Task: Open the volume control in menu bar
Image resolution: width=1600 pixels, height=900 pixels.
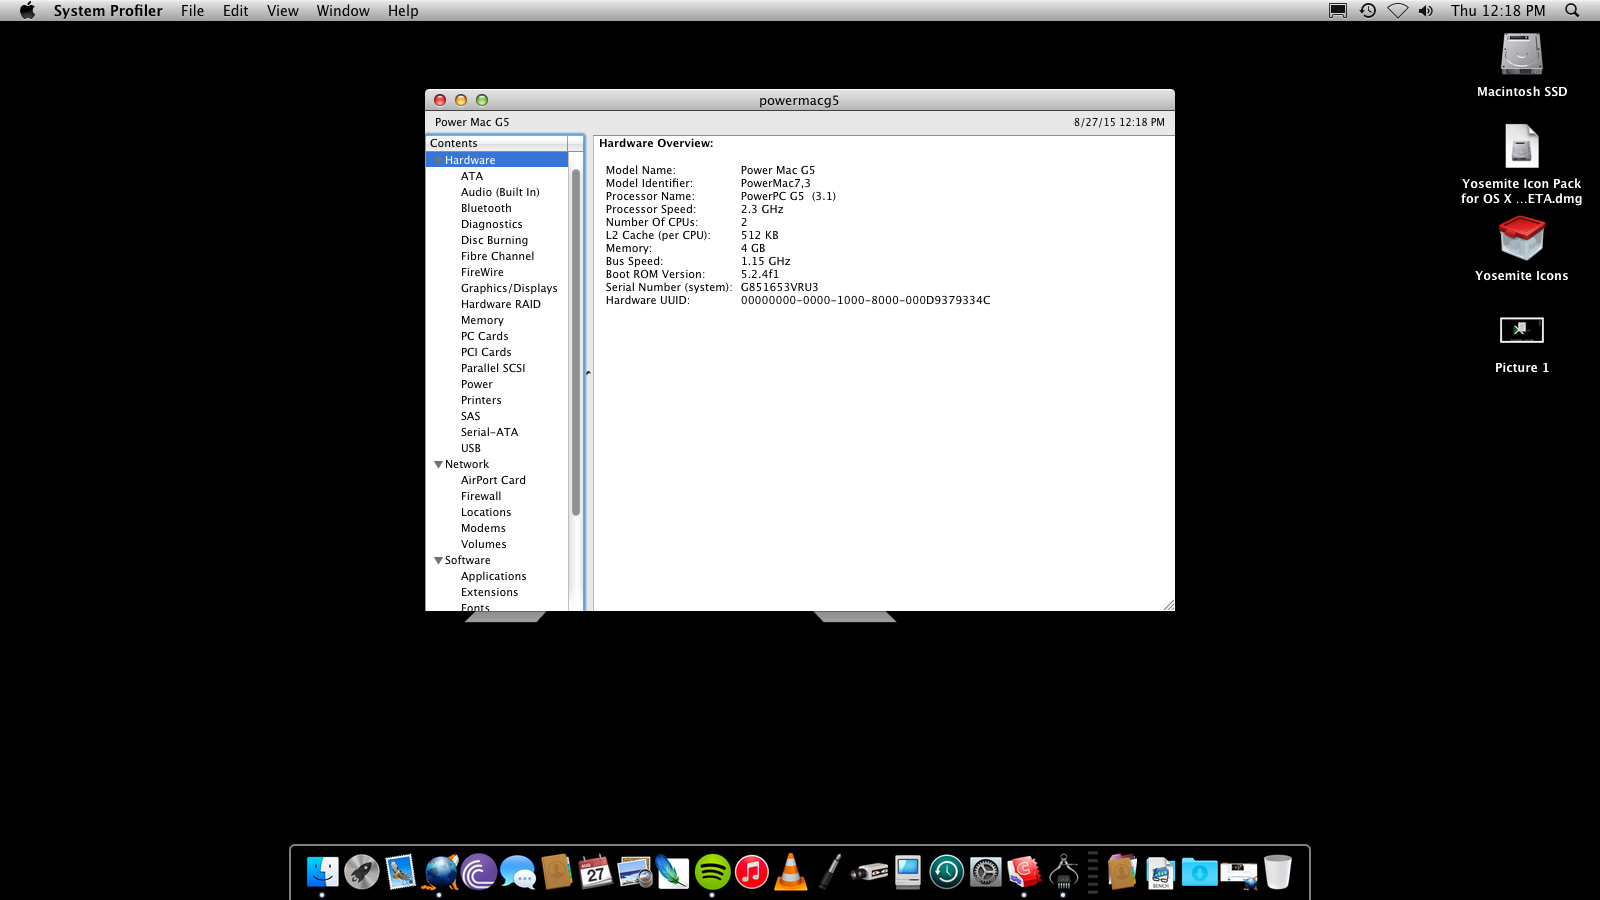Action: 1426,11
